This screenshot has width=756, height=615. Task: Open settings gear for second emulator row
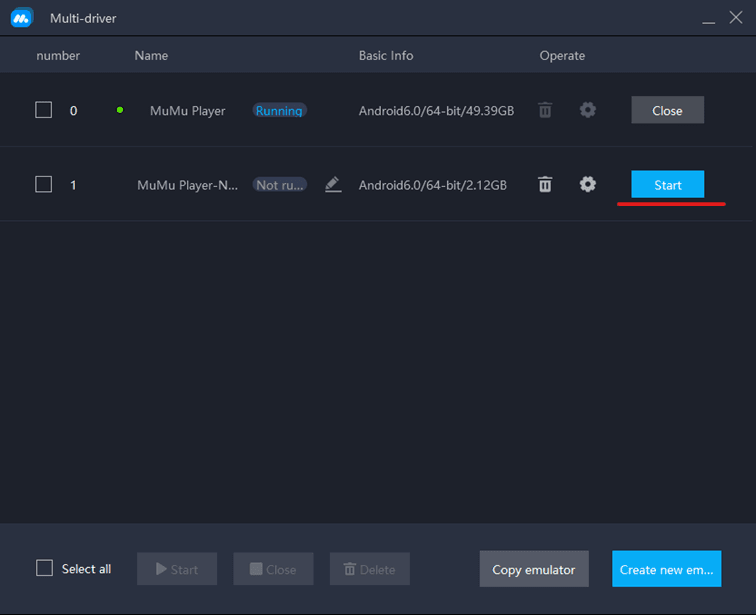[588, 184]
